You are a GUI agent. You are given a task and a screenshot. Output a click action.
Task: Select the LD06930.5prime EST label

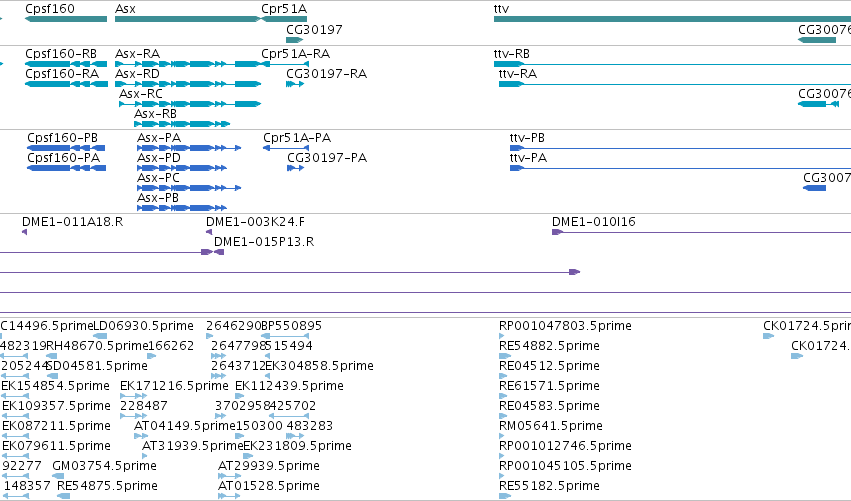pos(144,326)
